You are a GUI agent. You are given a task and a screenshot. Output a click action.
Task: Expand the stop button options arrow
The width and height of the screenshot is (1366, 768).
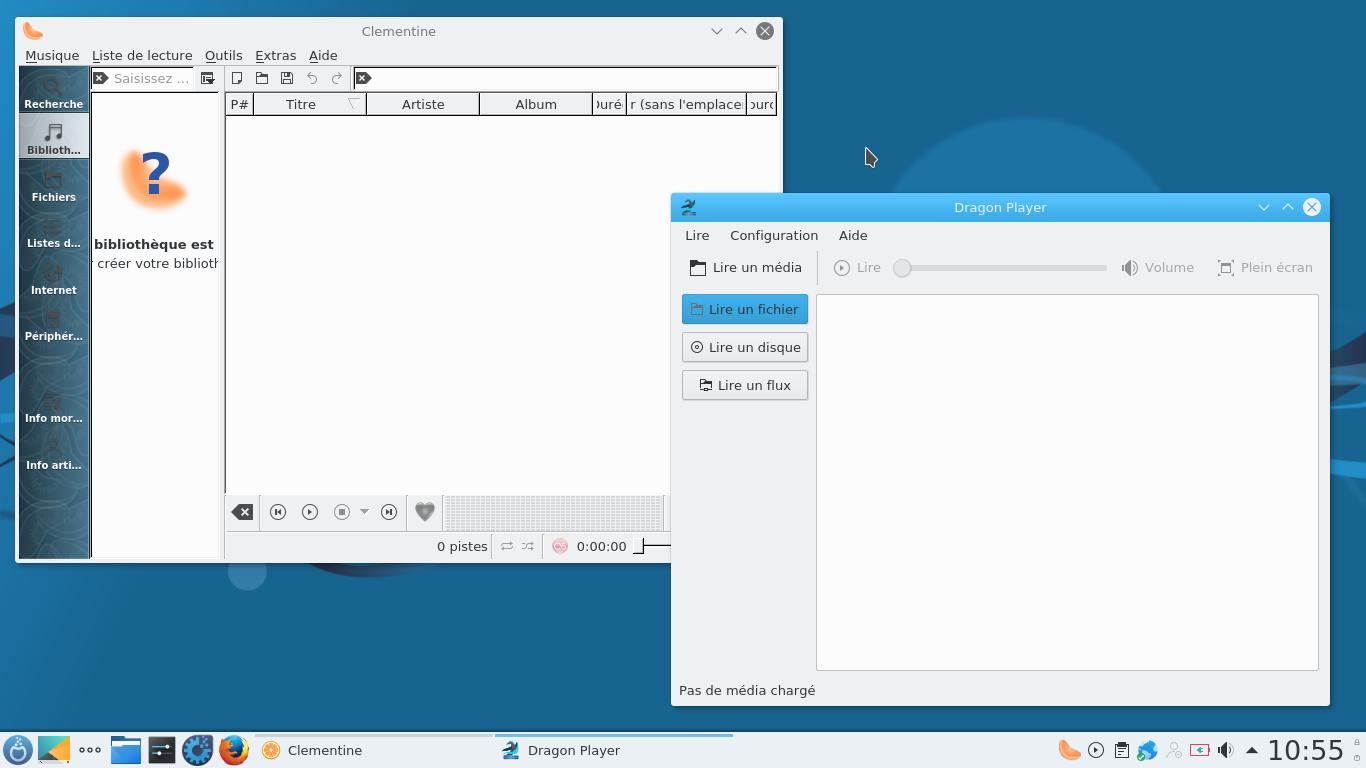[x=364, y=512]
